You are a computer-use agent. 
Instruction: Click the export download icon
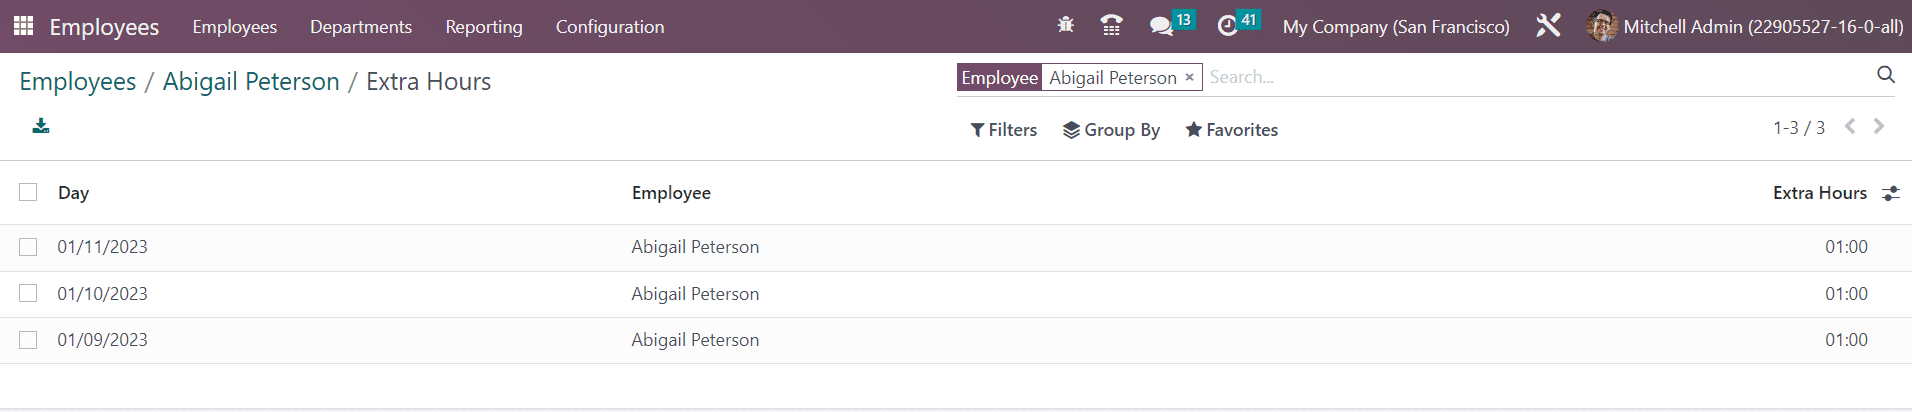[x=41, y=126]
